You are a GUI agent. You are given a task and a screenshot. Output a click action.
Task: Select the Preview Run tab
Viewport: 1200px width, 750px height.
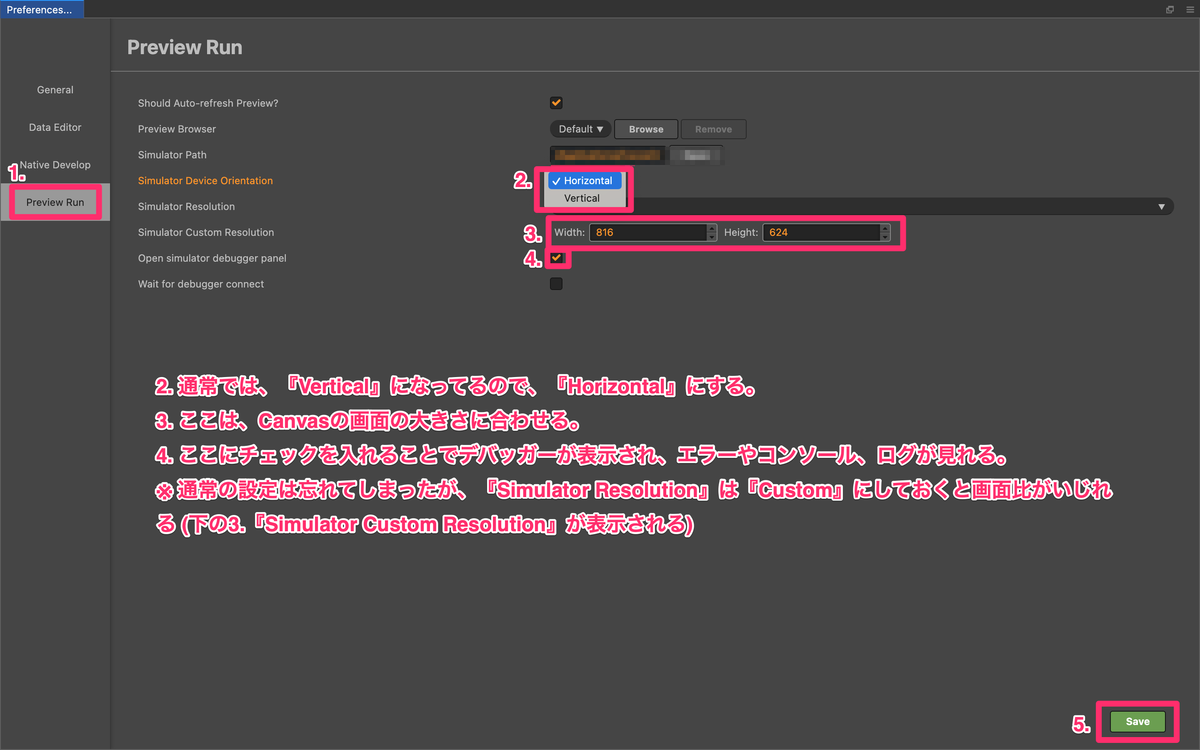coord(55,202)
